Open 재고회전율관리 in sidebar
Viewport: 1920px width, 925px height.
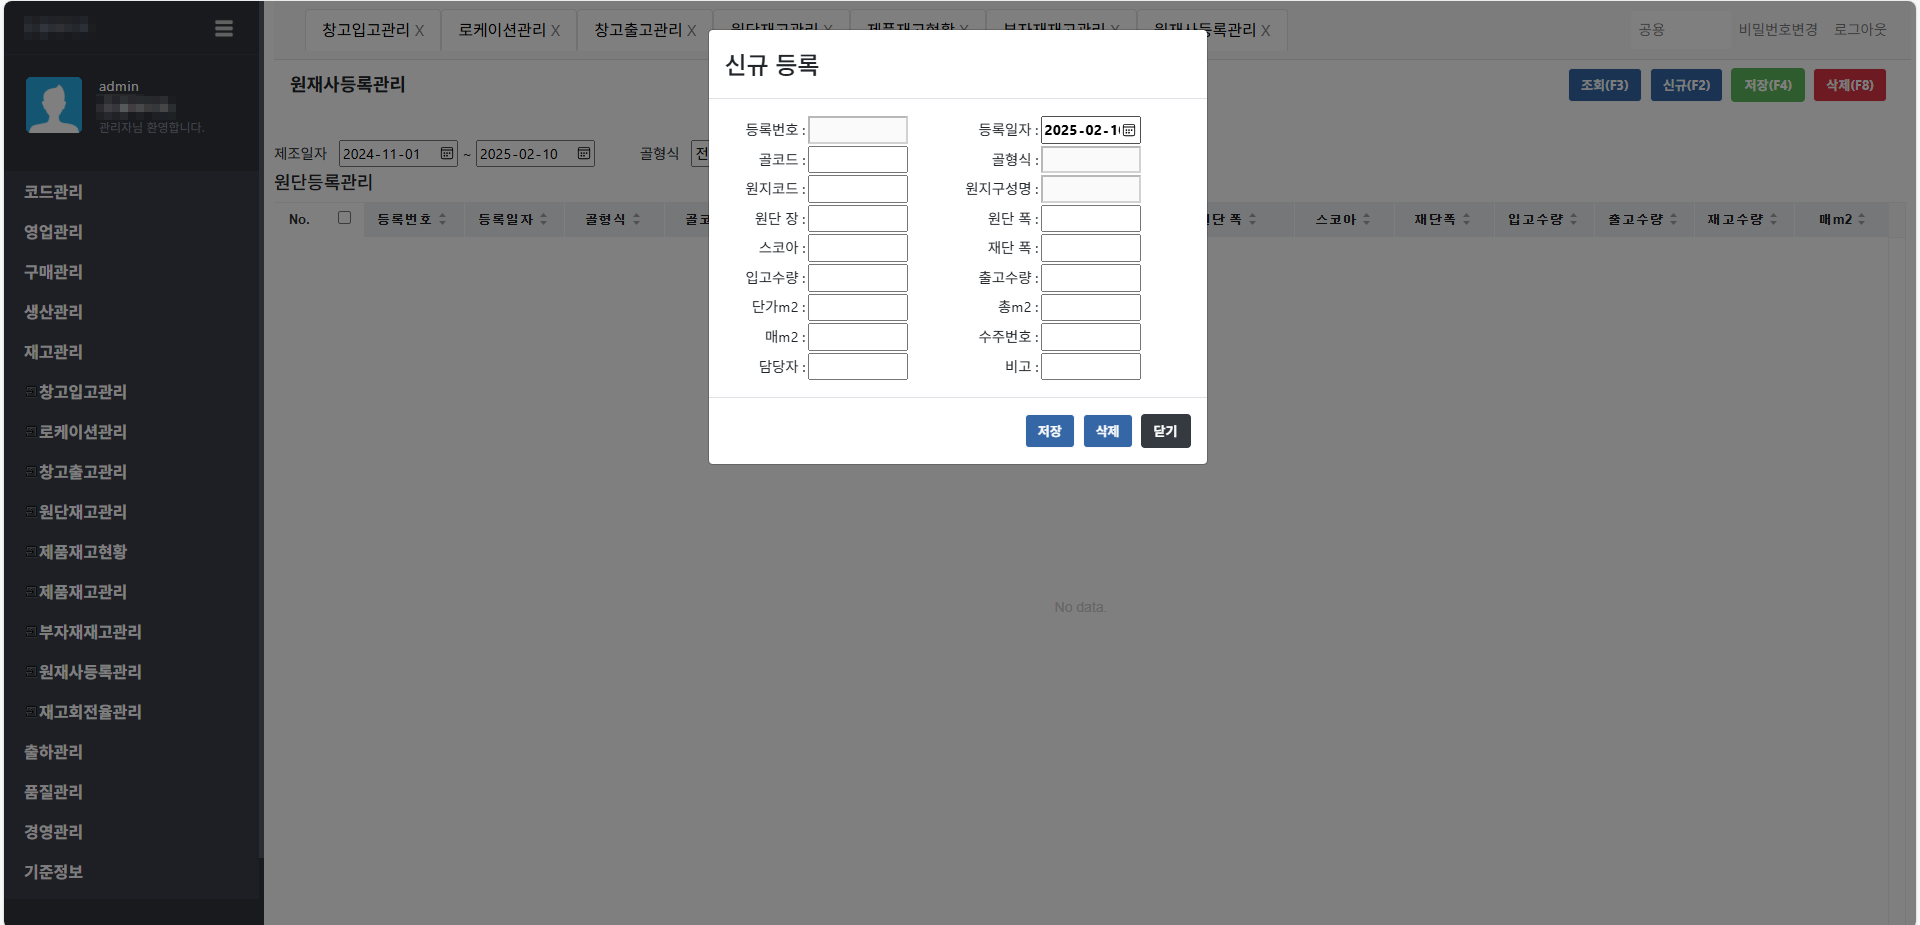(90, 712)
